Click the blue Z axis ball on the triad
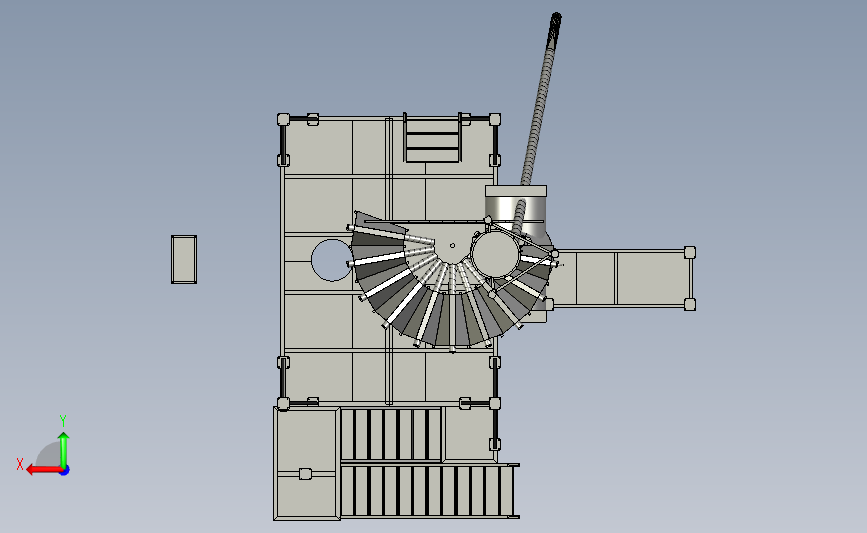The image size is (867, 533). point(65,471)
